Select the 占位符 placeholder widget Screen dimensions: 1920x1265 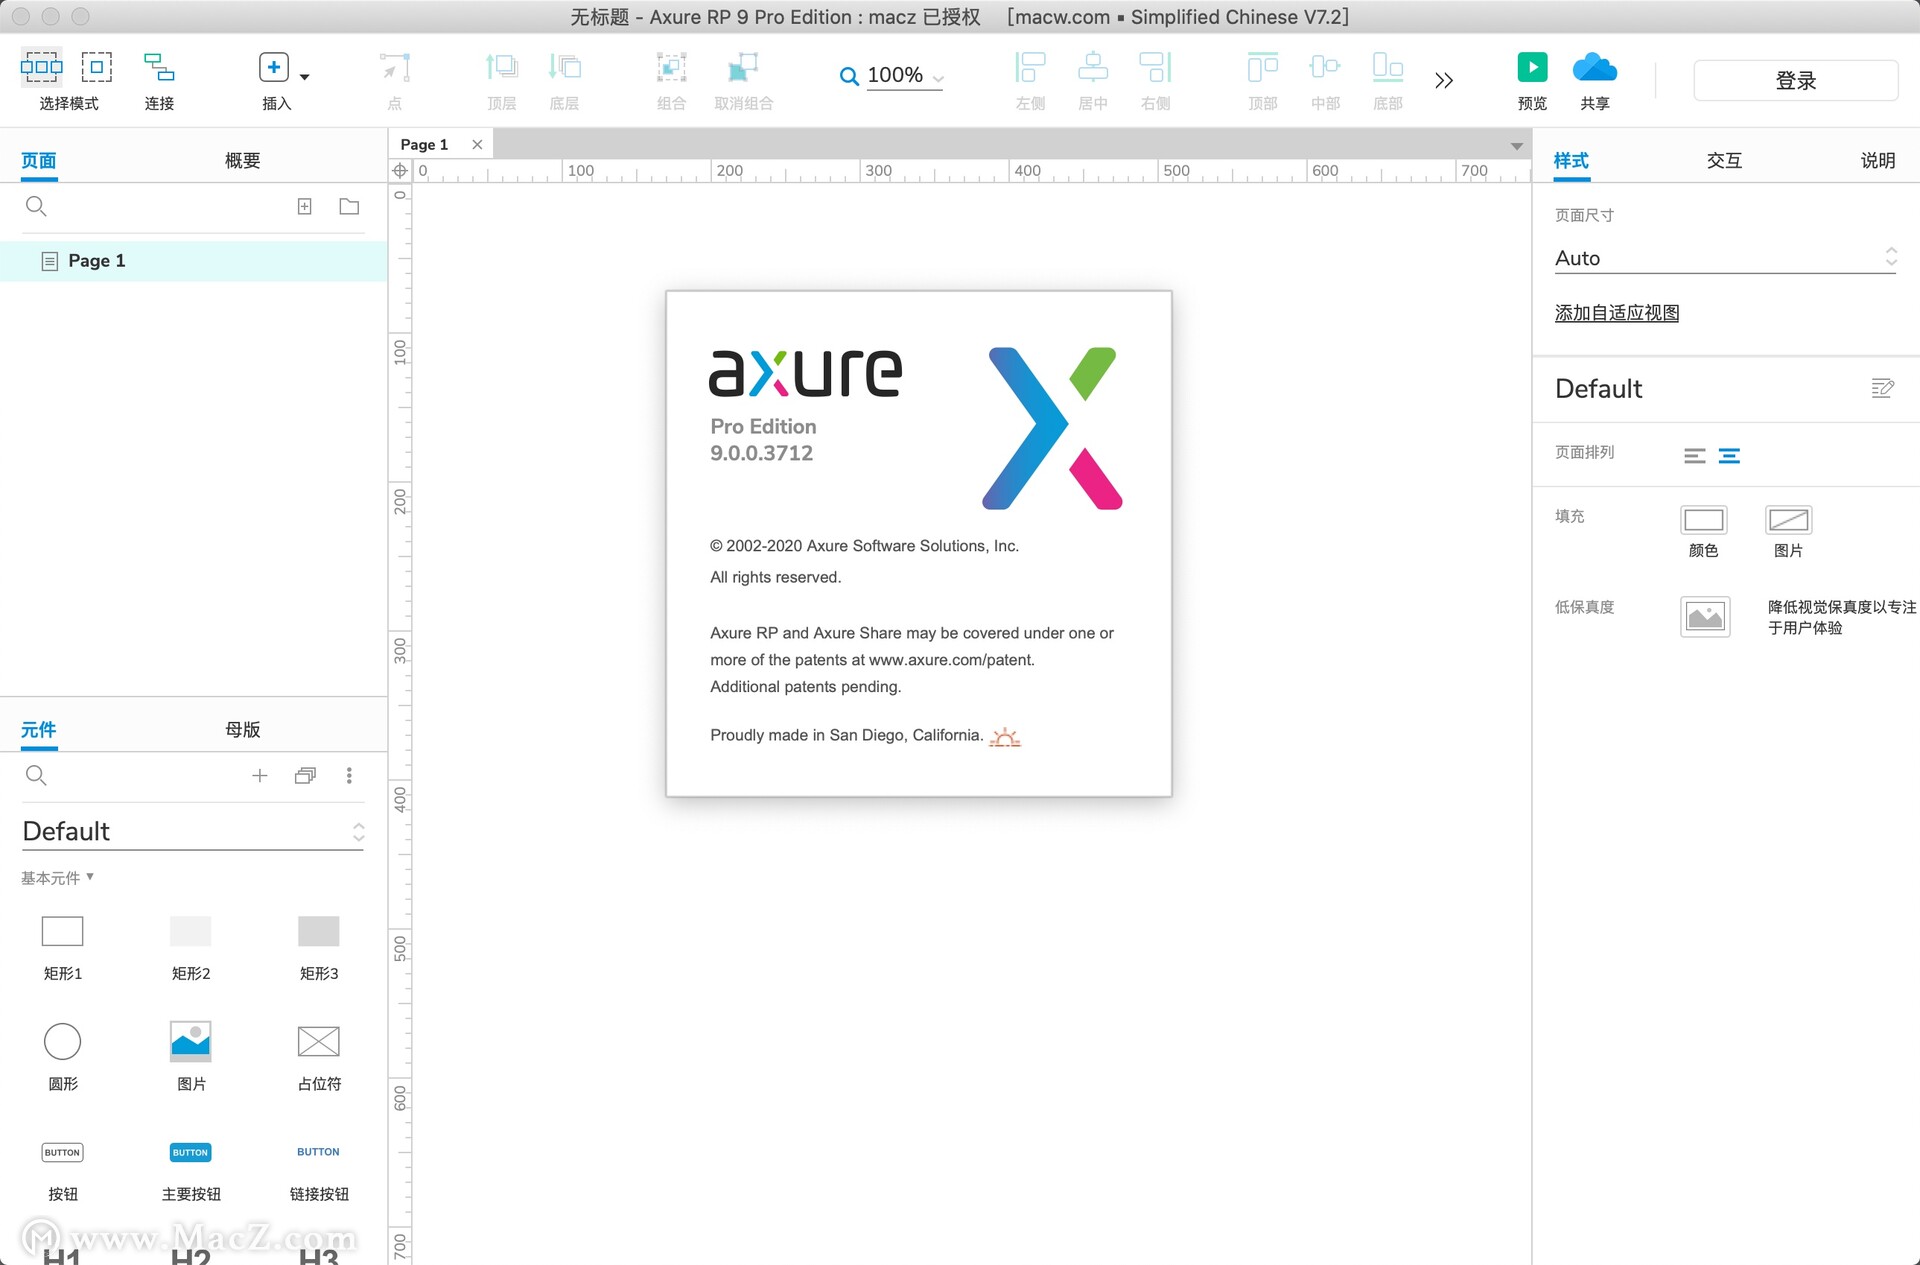319,1056
